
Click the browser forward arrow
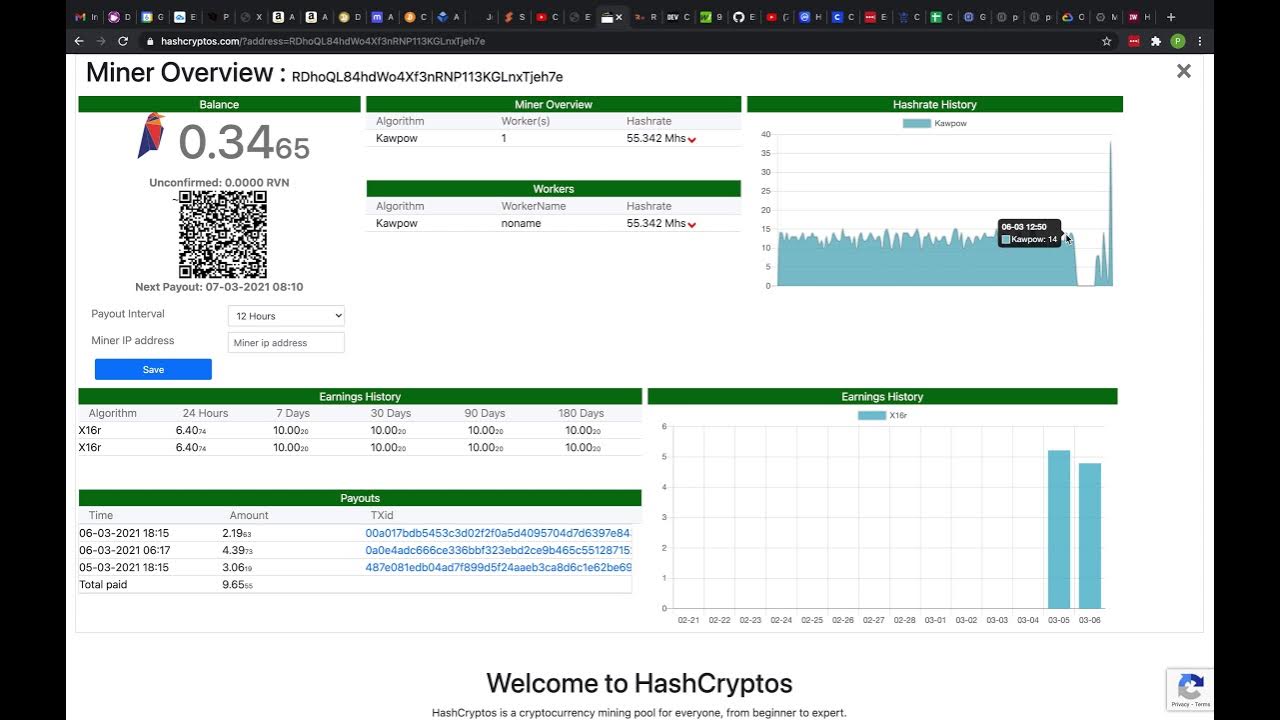click(100, 41)
